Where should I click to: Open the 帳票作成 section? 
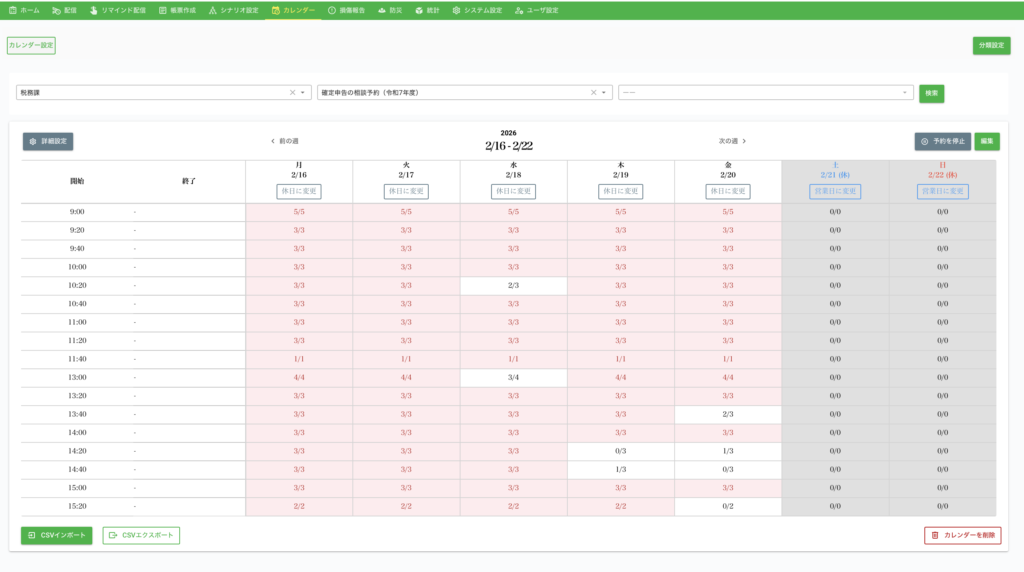click(x=177, y=10)
